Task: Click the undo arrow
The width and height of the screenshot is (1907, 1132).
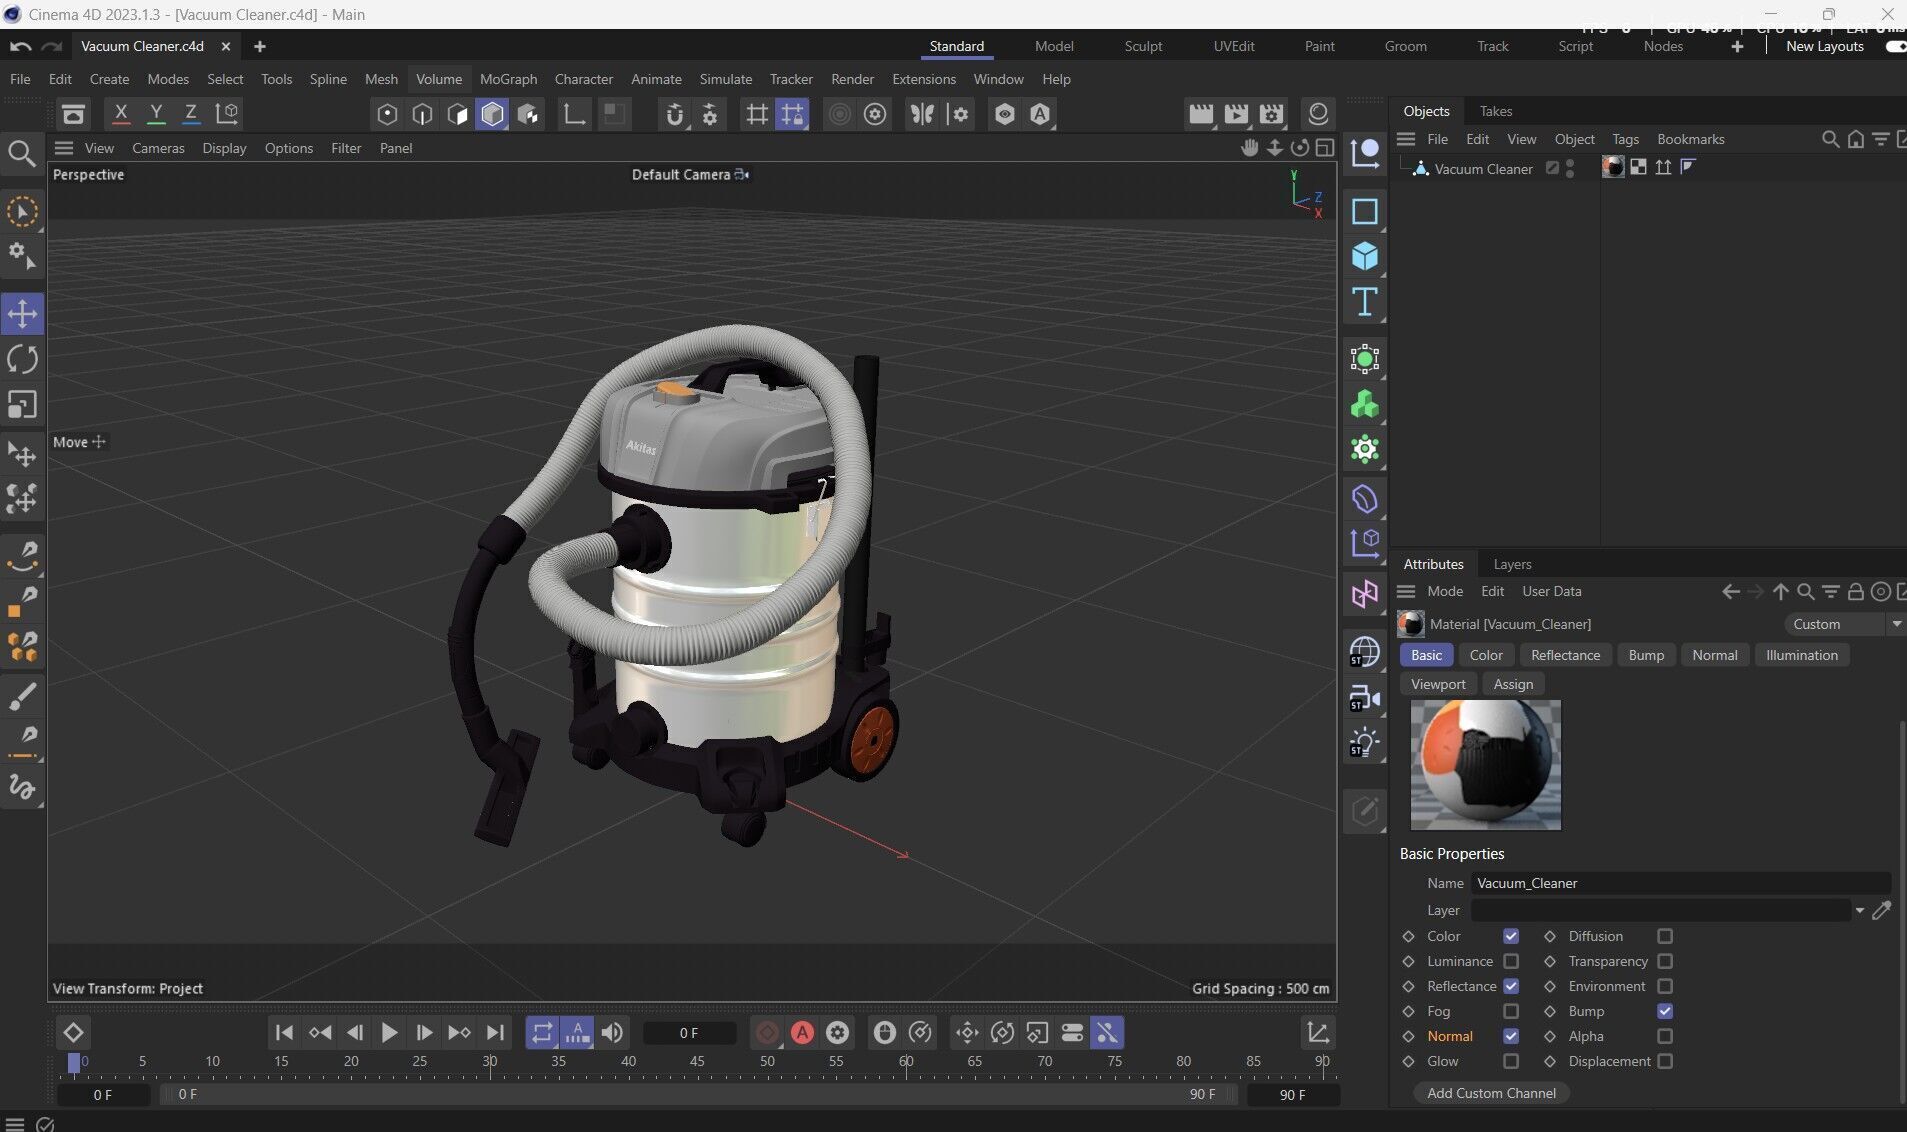Action: point(21,46)
